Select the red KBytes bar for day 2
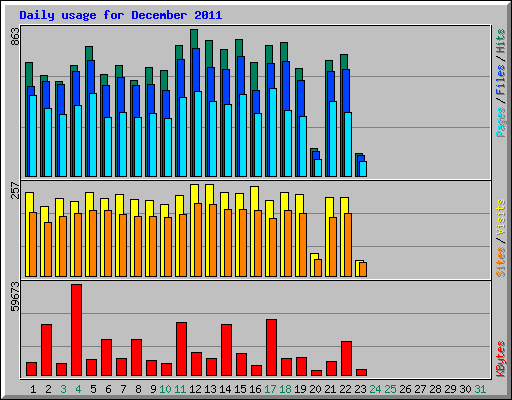This screenshot has height=400, width=512. pos(46,350)
